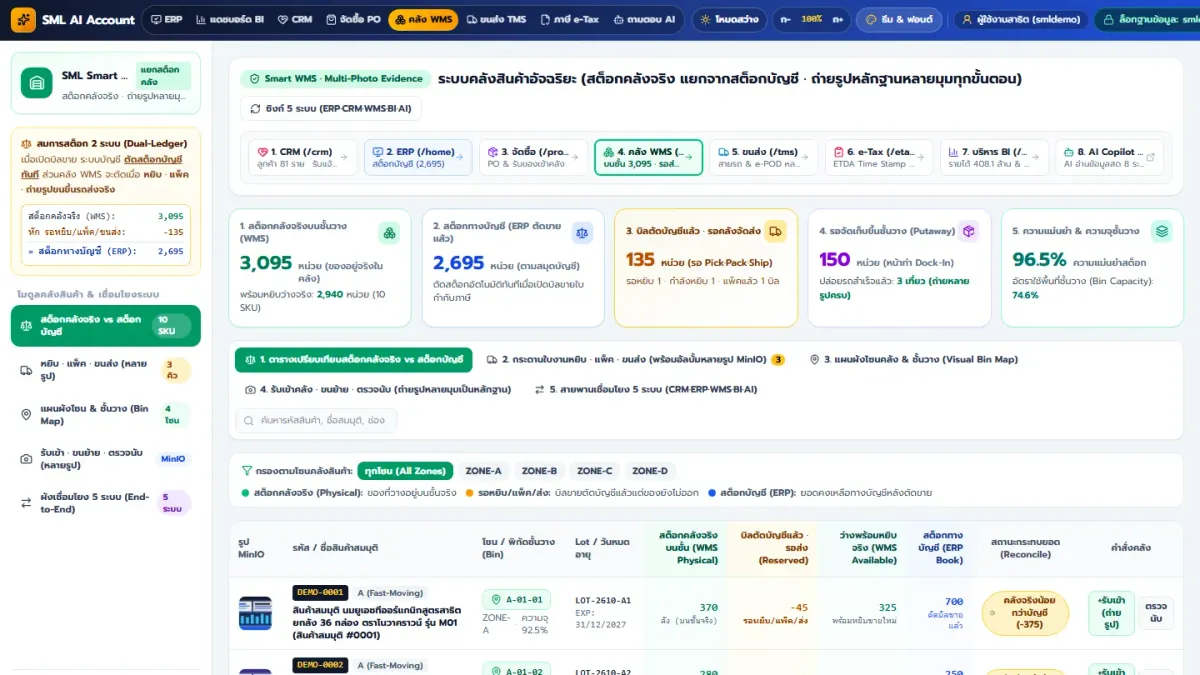Select the ZONE-A filter chip

483,471
